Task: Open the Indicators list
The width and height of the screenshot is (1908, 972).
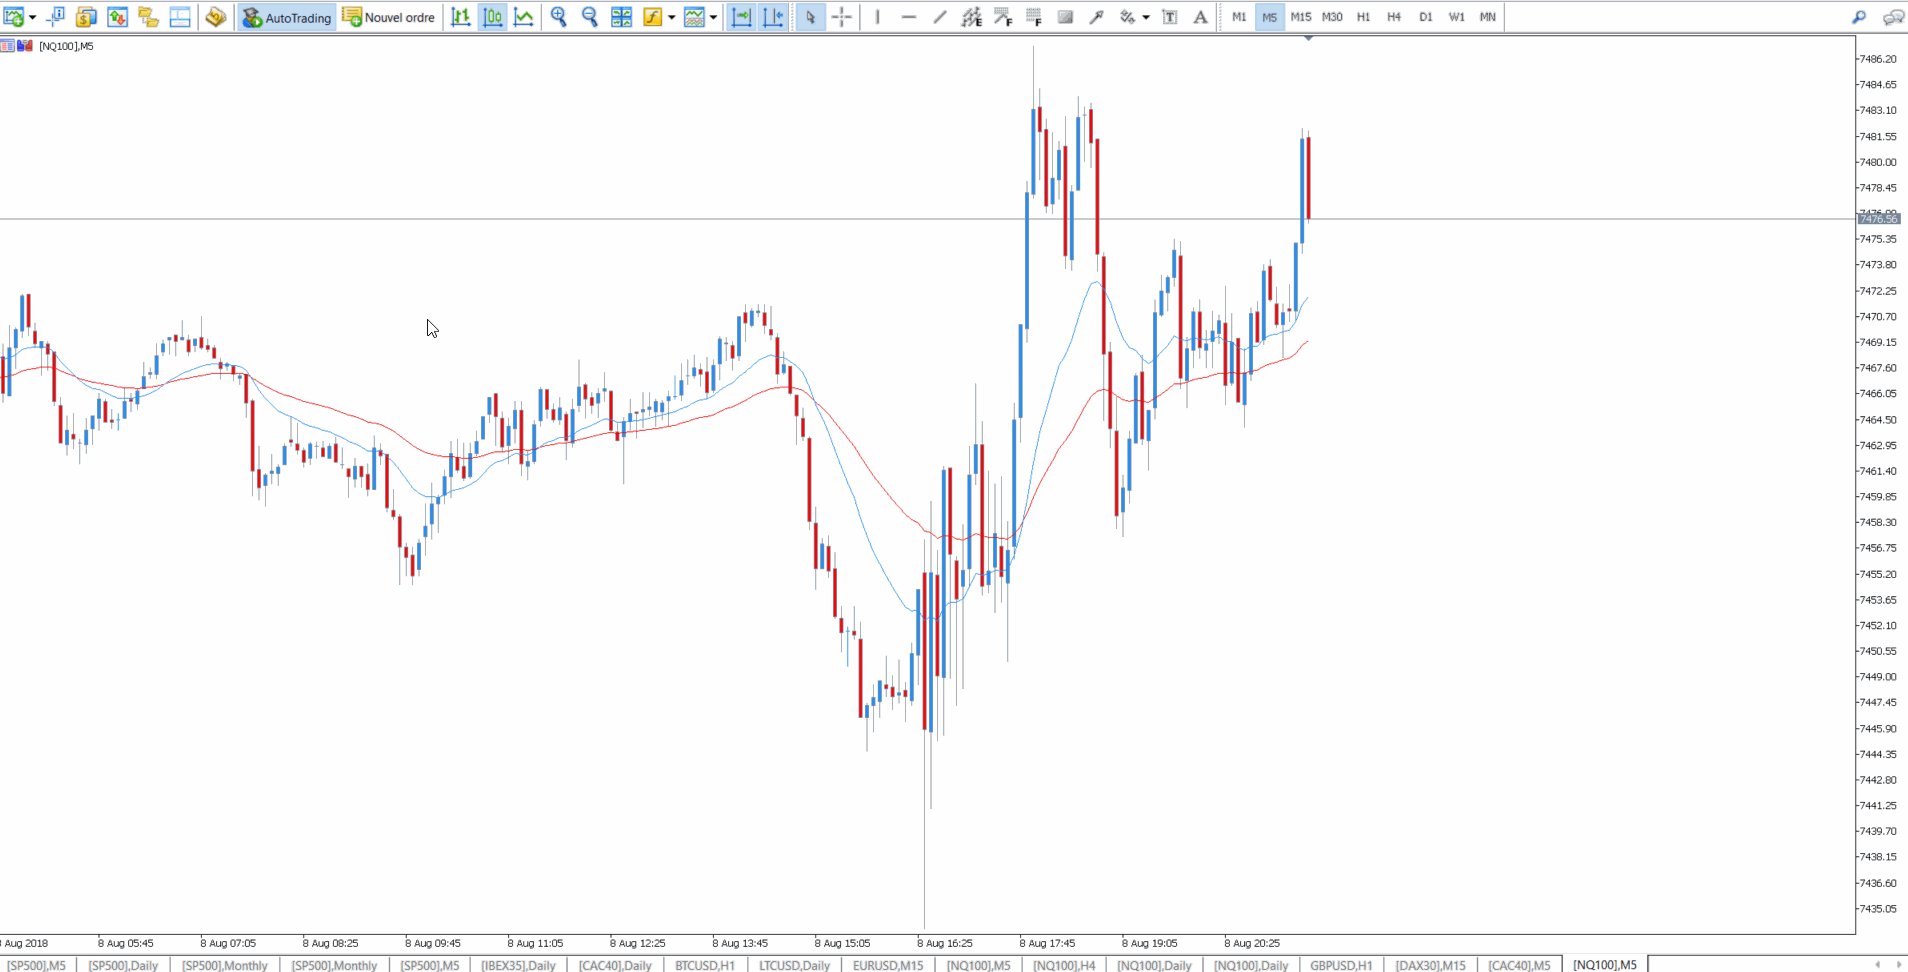Action: (x=651, y=17)
